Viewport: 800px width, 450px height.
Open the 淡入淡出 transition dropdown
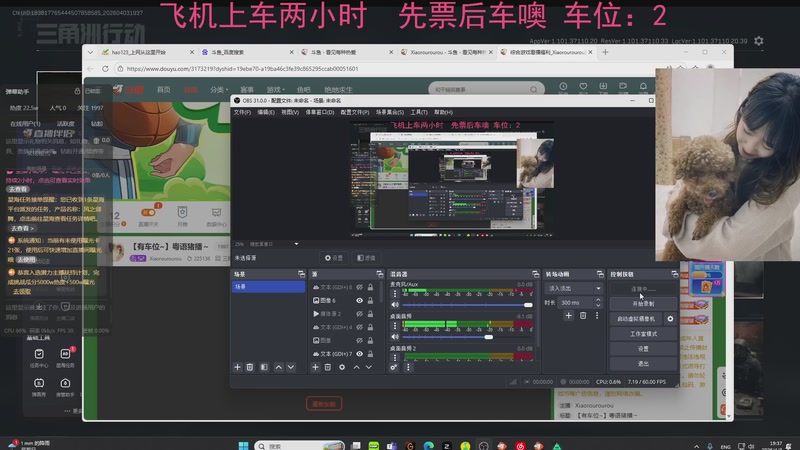pos(574,288)
